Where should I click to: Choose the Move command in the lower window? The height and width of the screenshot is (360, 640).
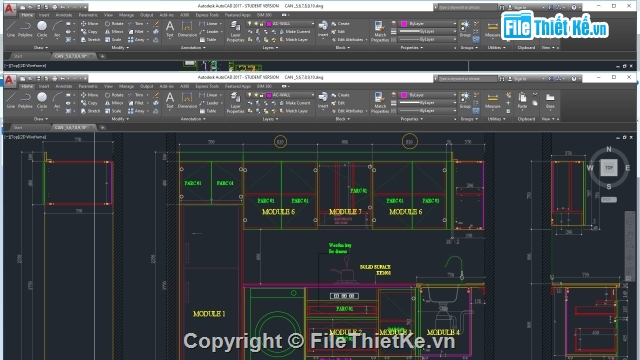(x=89, y=95)
